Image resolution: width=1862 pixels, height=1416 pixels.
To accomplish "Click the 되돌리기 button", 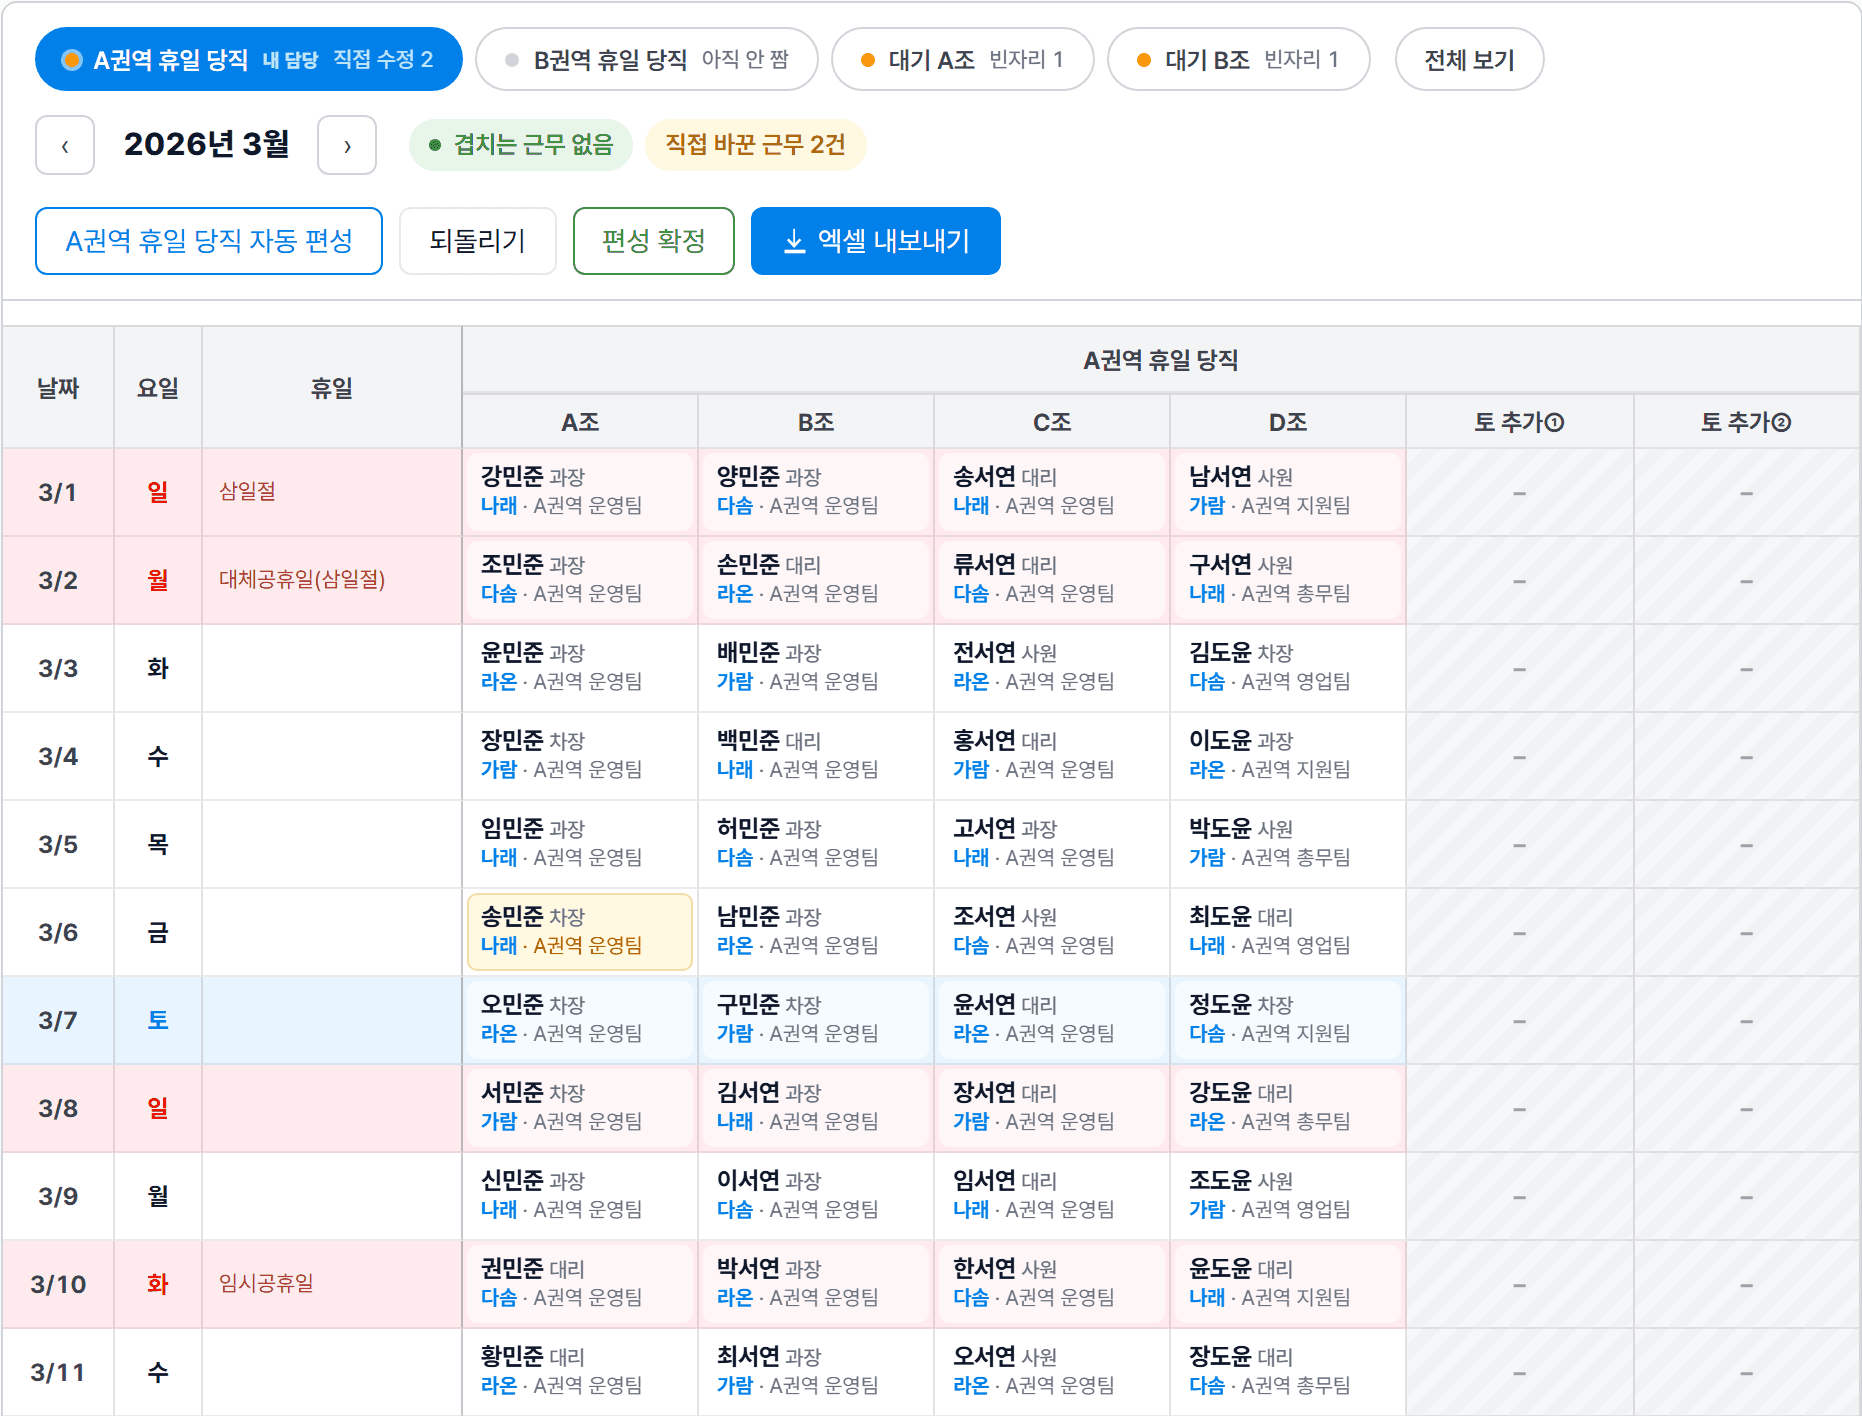I will click(x=478, y=241).
